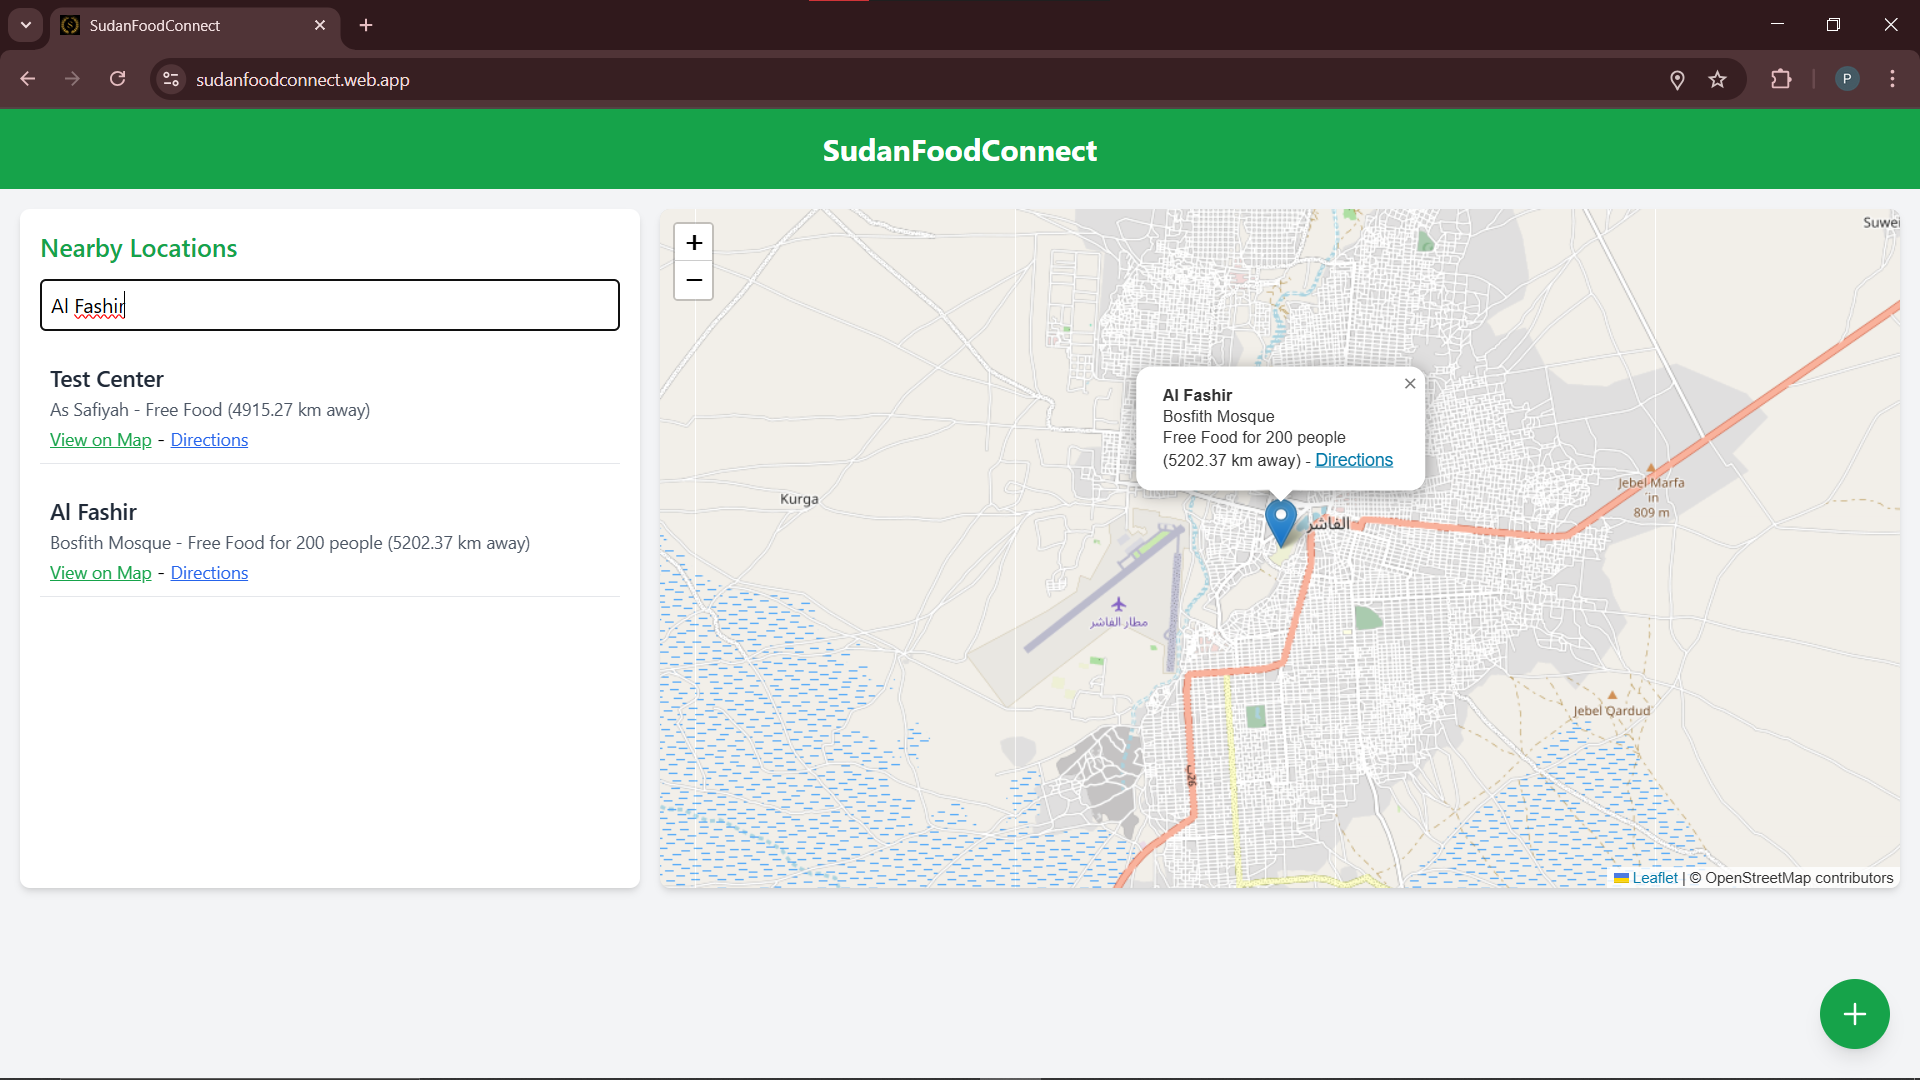The width and height of the screenshot is (1920, 1080).
Task: Close the Al Fashir map popup
Action: point(1410,384)
